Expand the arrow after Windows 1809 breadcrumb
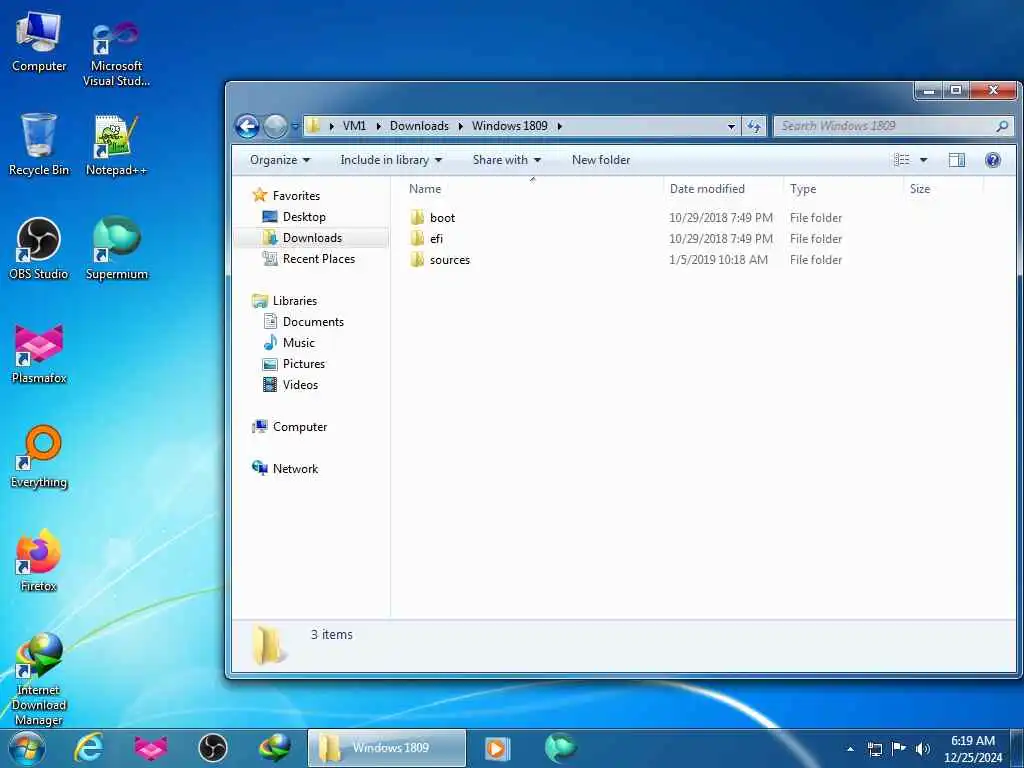Image resolution: width=1024 pixels, height=768 pixels. [560, 126]
